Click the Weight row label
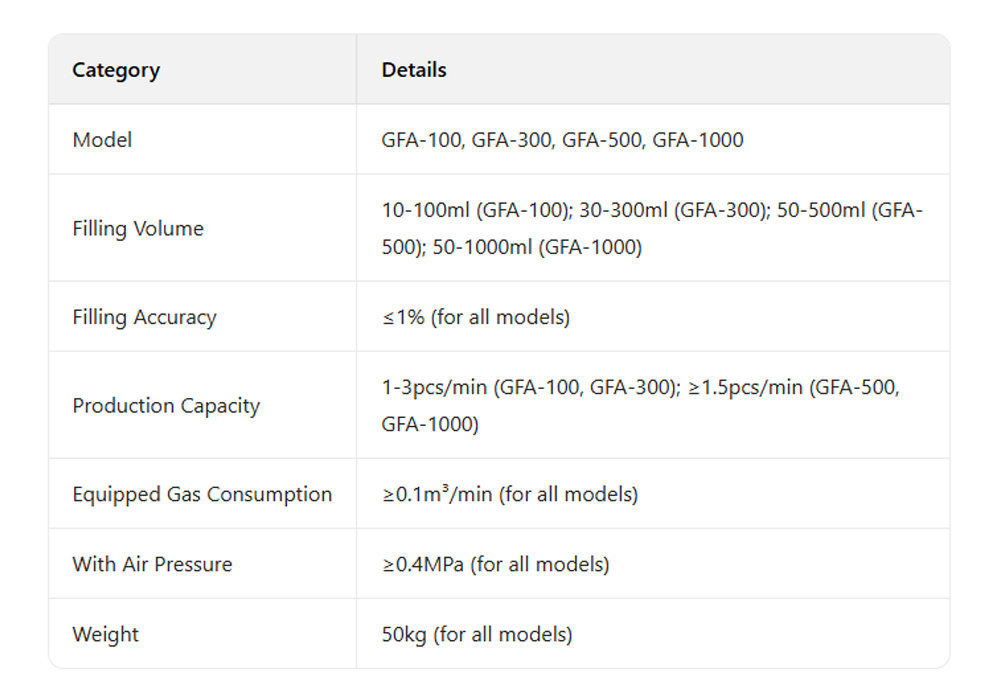Image resolution: width=1000 pixels, height=700 pixels. tap(106, 634)
